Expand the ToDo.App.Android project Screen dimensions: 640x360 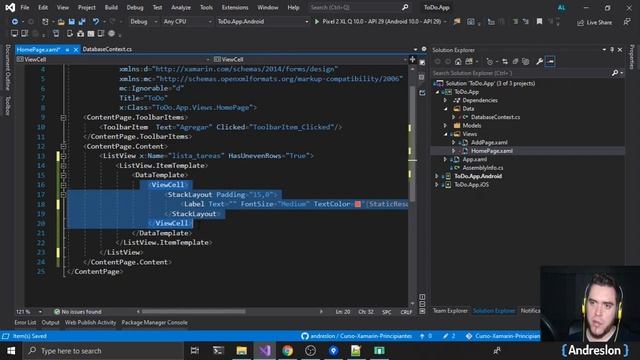coord(437,176)
